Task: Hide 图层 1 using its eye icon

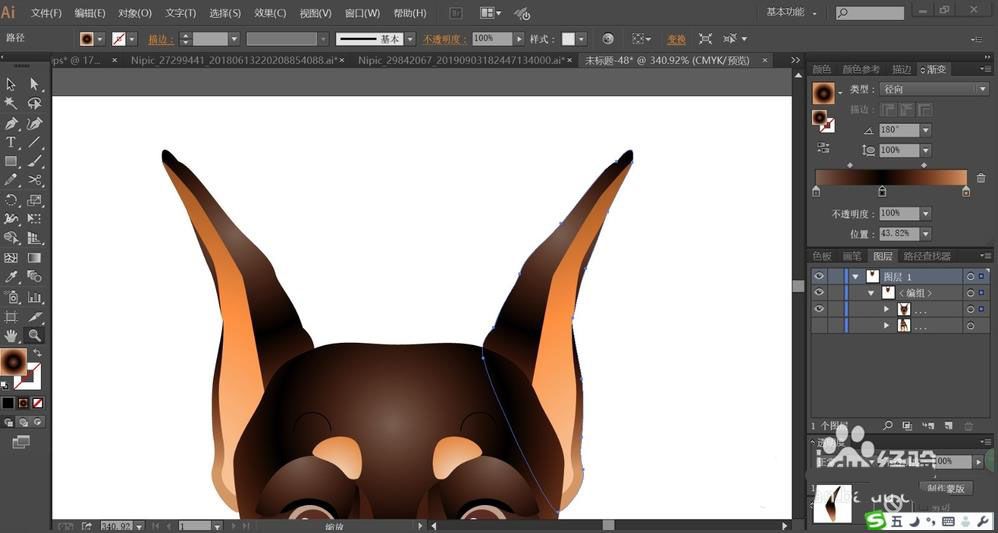Action: pos(819,276)
